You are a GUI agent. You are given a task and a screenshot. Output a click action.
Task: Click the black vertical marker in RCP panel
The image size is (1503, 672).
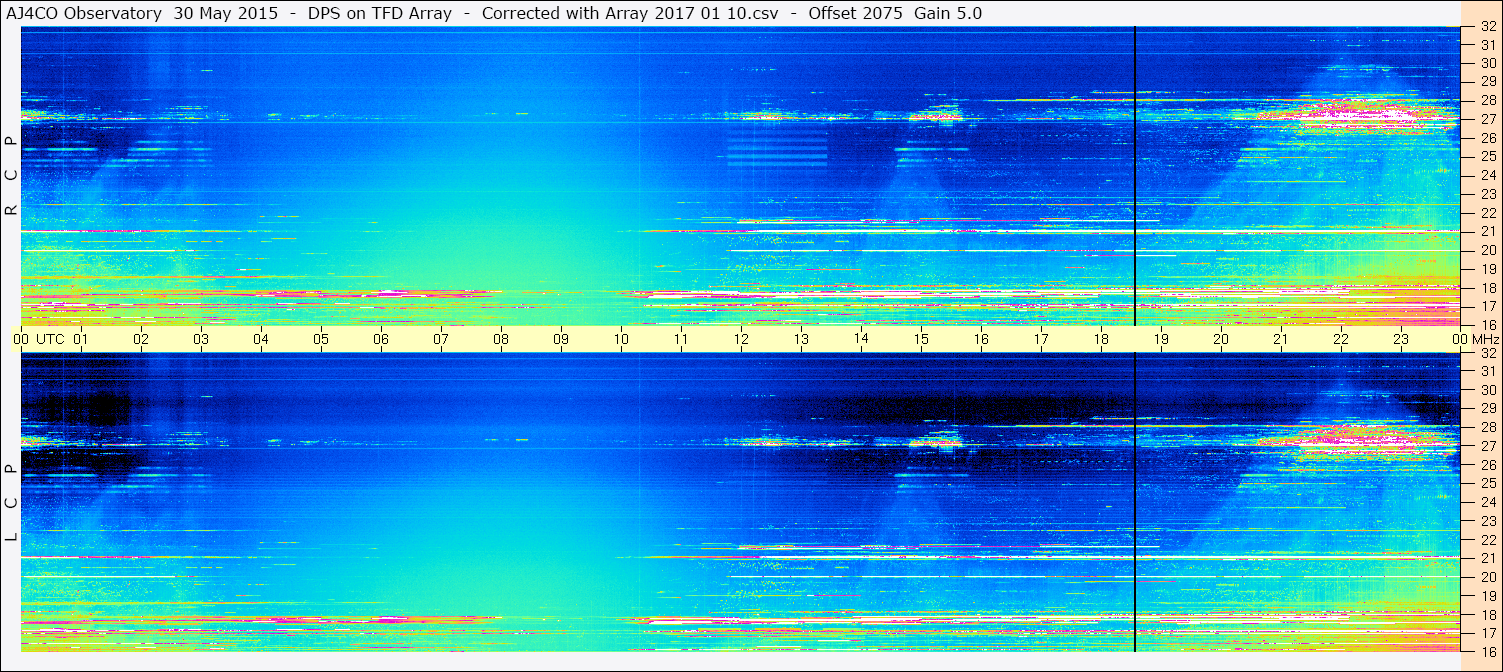point(1135,176)
